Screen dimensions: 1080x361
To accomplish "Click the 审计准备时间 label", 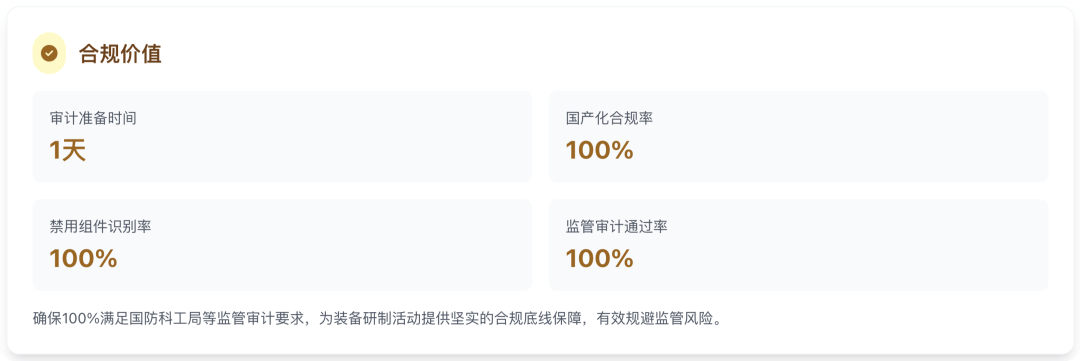I will [93, 118].
